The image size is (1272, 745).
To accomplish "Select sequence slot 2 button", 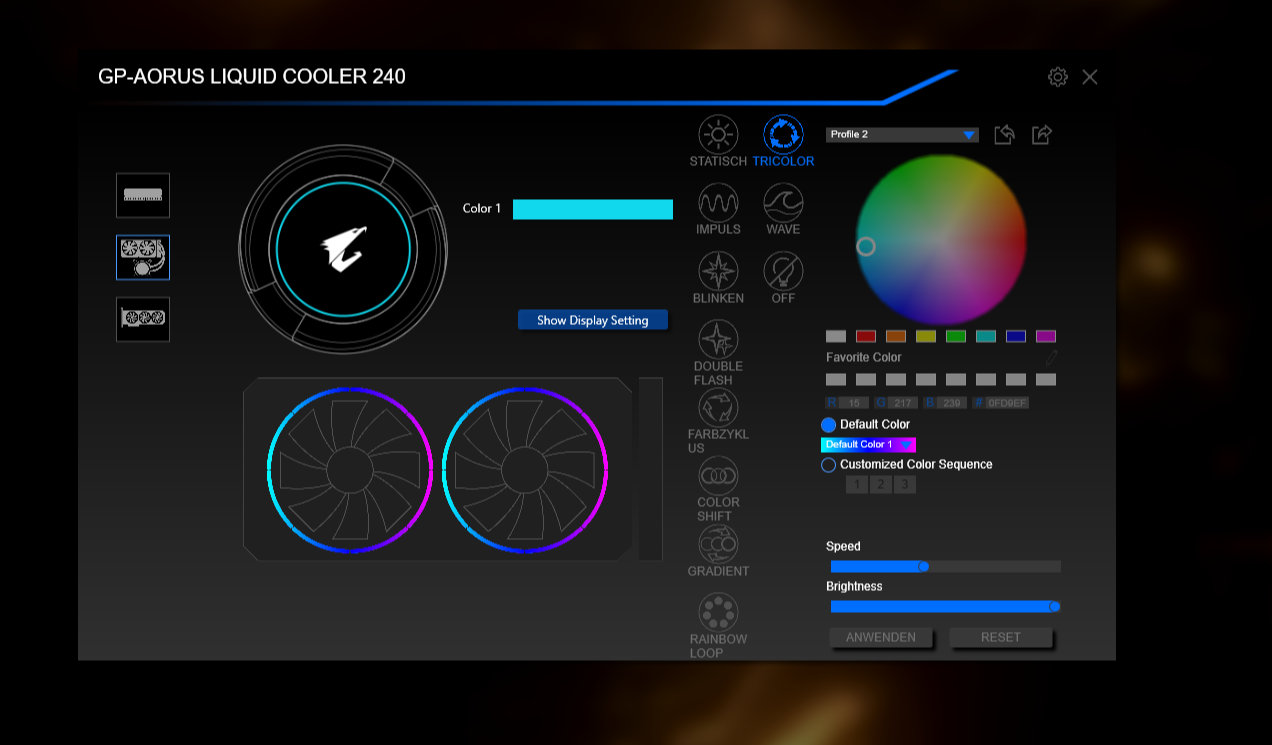I will [881, 484].
